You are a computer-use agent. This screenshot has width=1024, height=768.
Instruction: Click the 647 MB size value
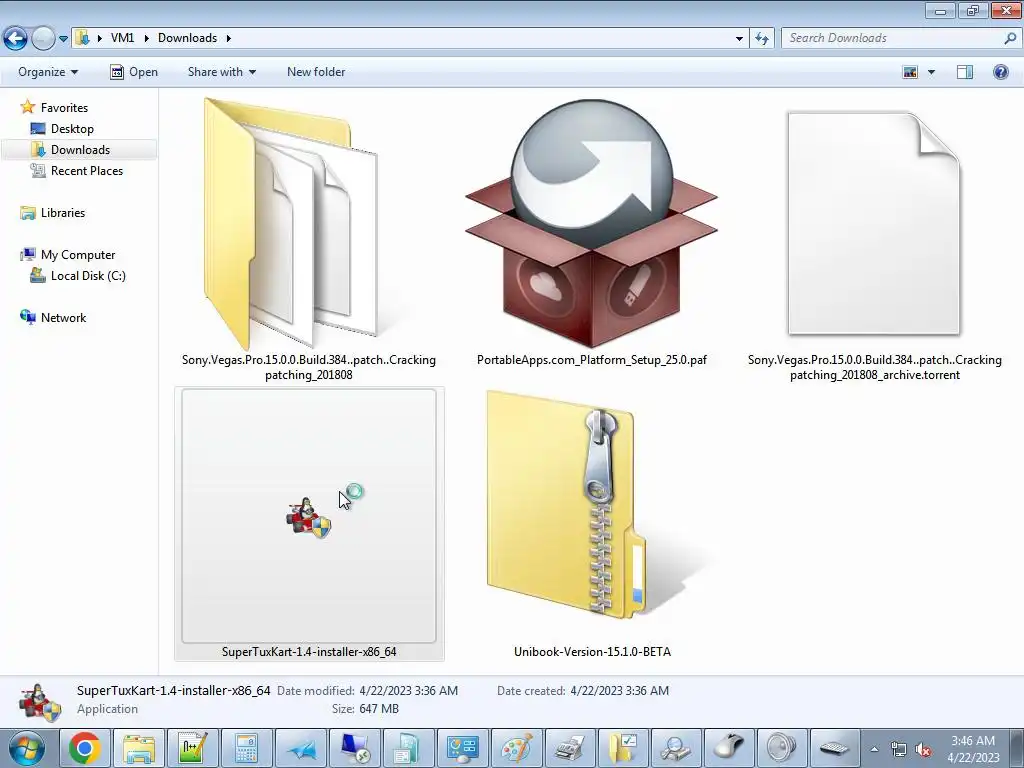point(379,709)
